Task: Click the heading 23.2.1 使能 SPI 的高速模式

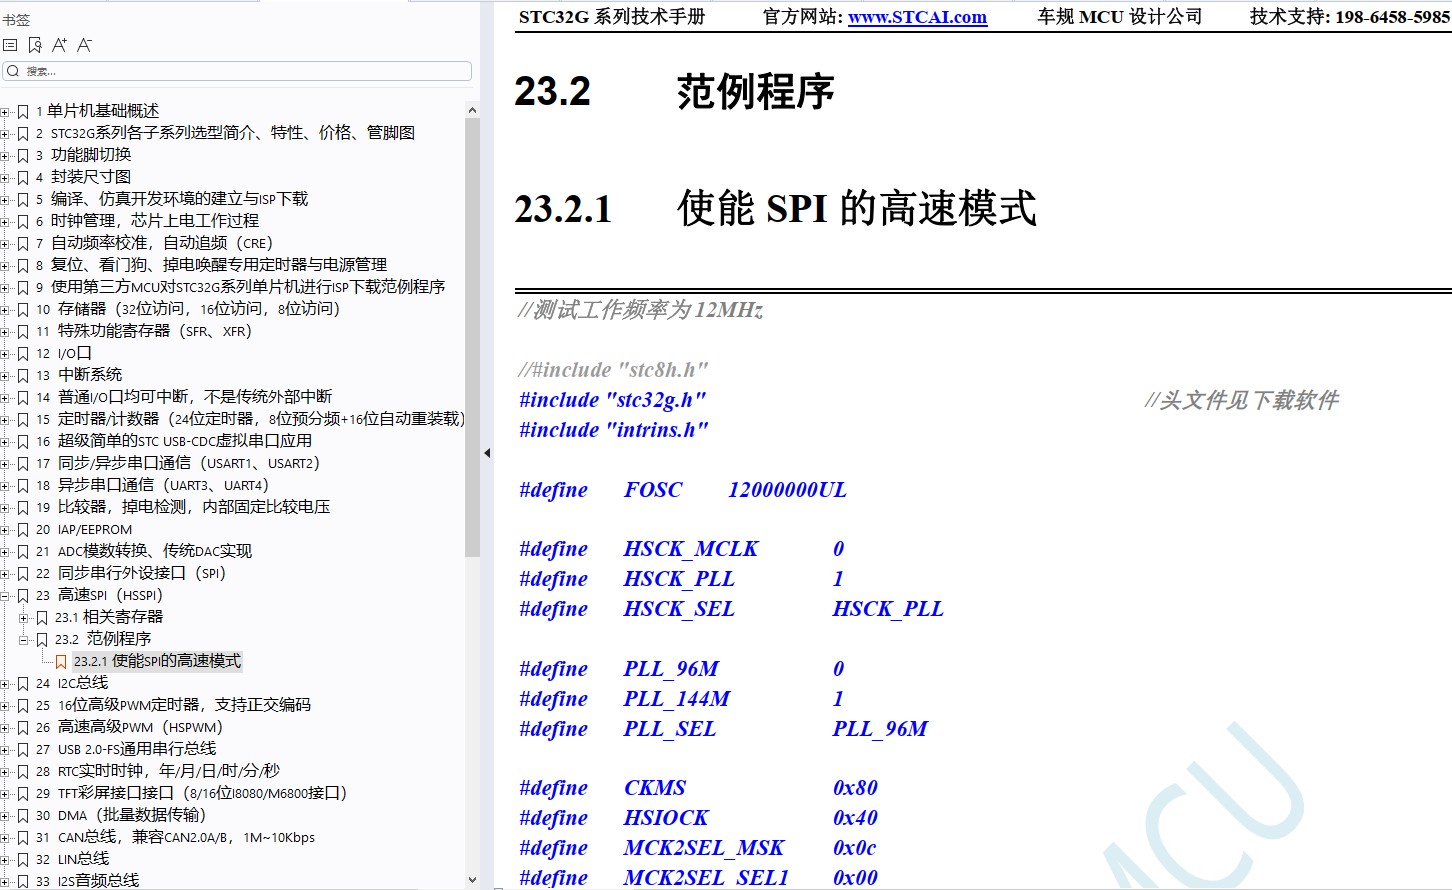Action: [775, 209]
